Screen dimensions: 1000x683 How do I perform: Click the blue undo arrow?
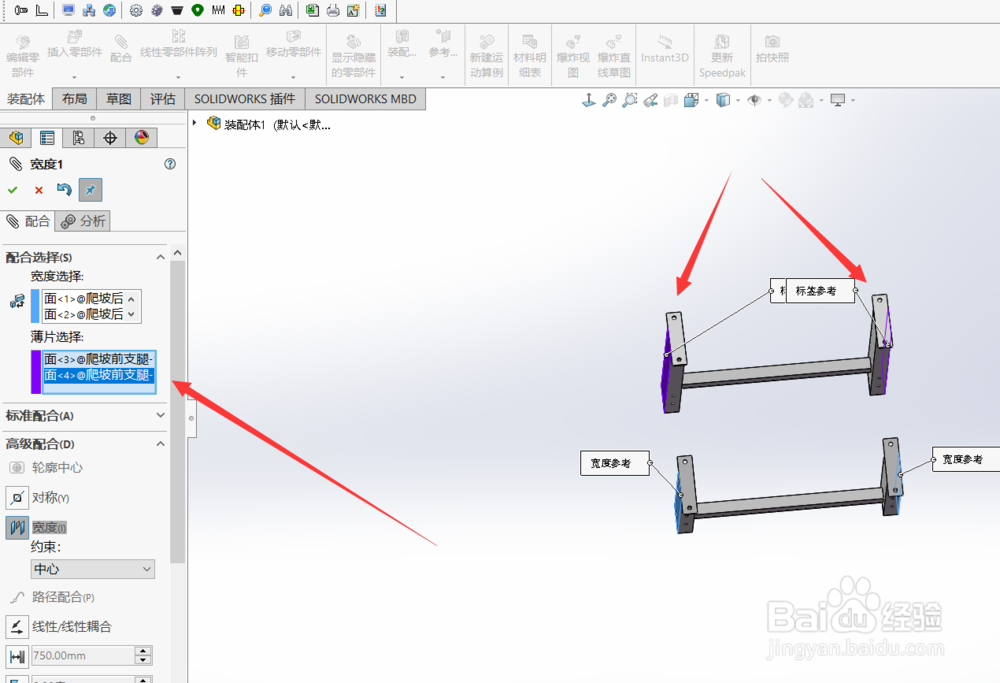[64, 189]
